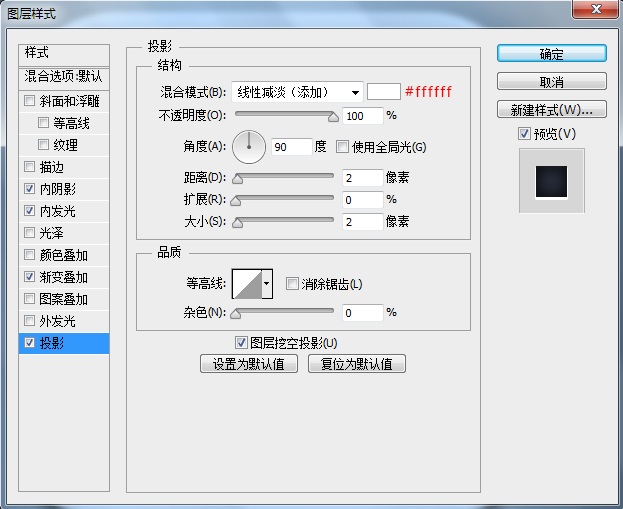This screenshot has height=509, width=623.
Task: Click the 扩展 slider handle
Action: (236, 201)
